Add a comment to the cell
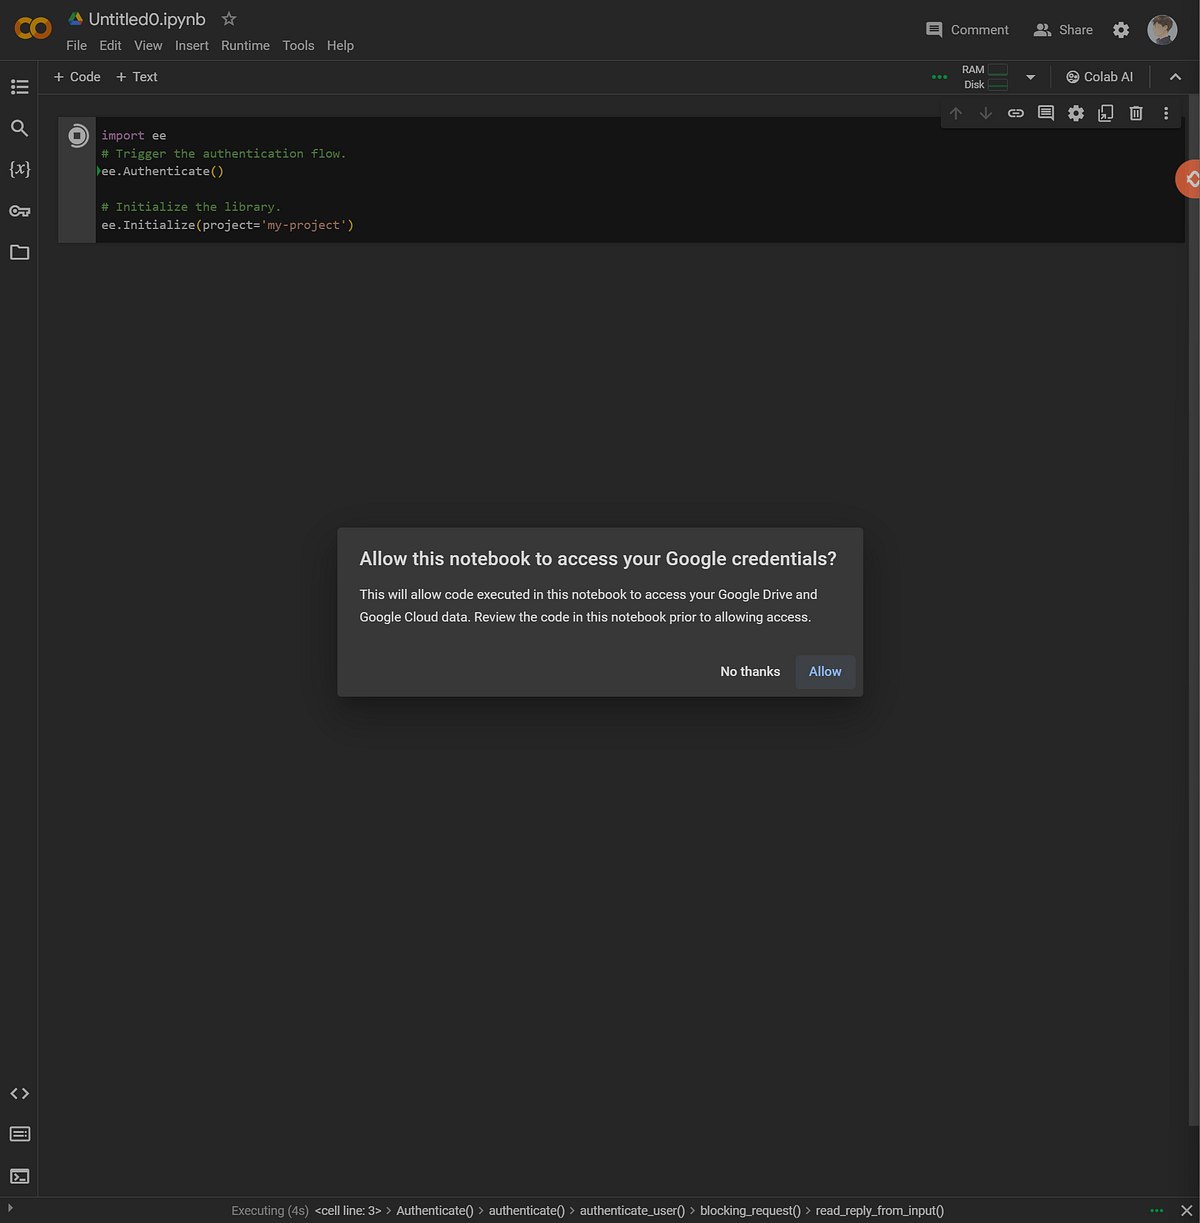The image size is (1200, 1223). coord(1045,113)
